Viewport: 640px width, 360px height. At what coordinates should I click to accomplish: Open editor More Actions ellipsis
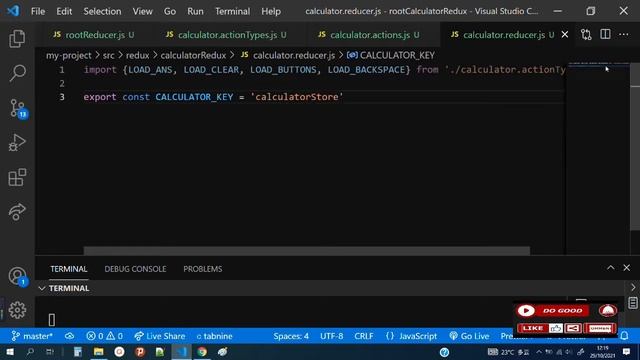click(x=624, y=34)
